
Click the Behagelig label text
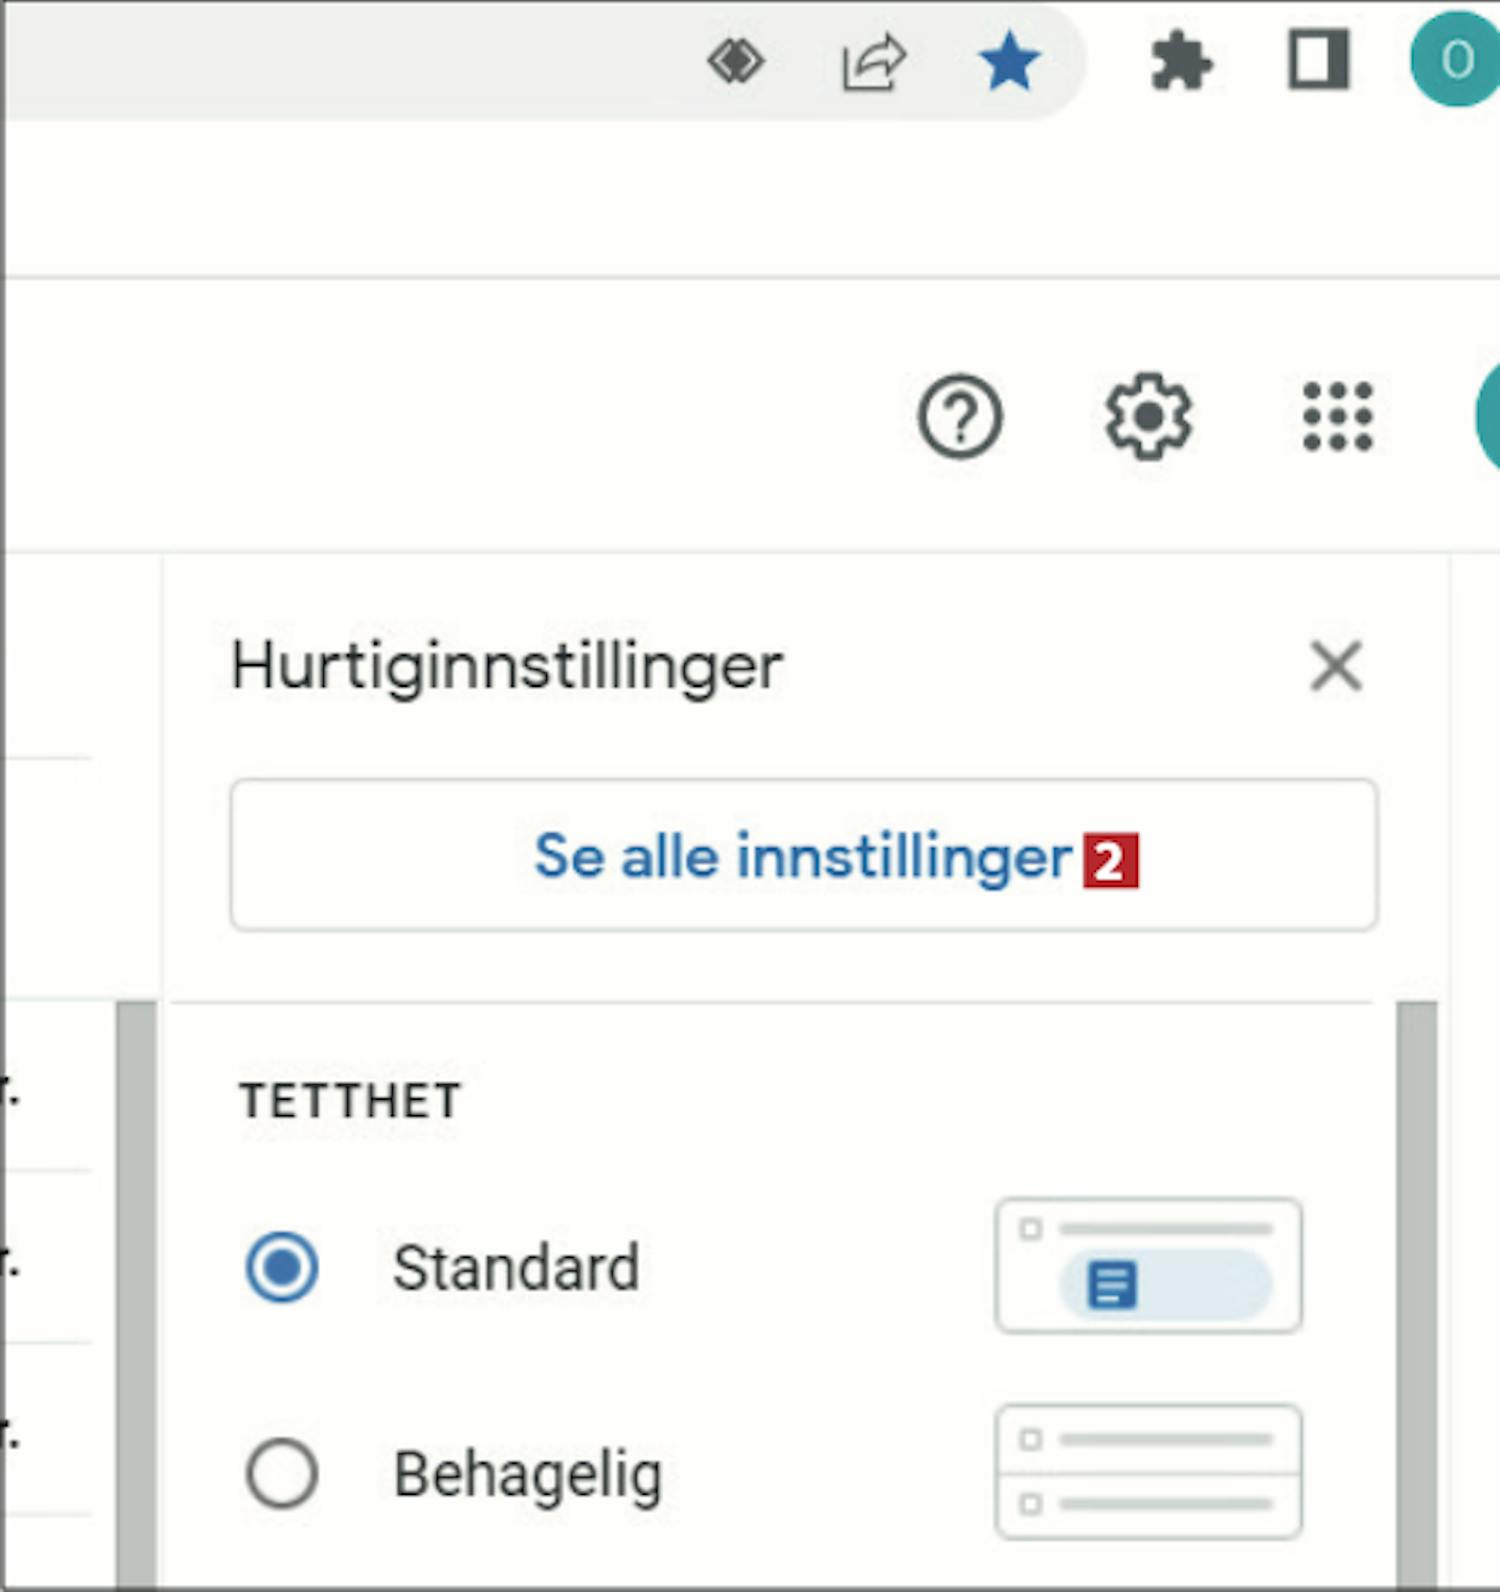point(528,1476)
